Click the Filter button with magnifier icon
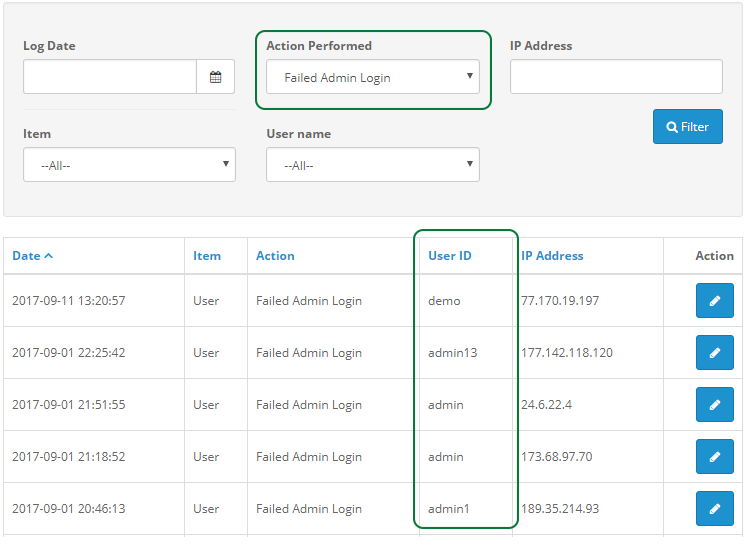The width and height of the screenshot is (746, 537). (688, 127)
